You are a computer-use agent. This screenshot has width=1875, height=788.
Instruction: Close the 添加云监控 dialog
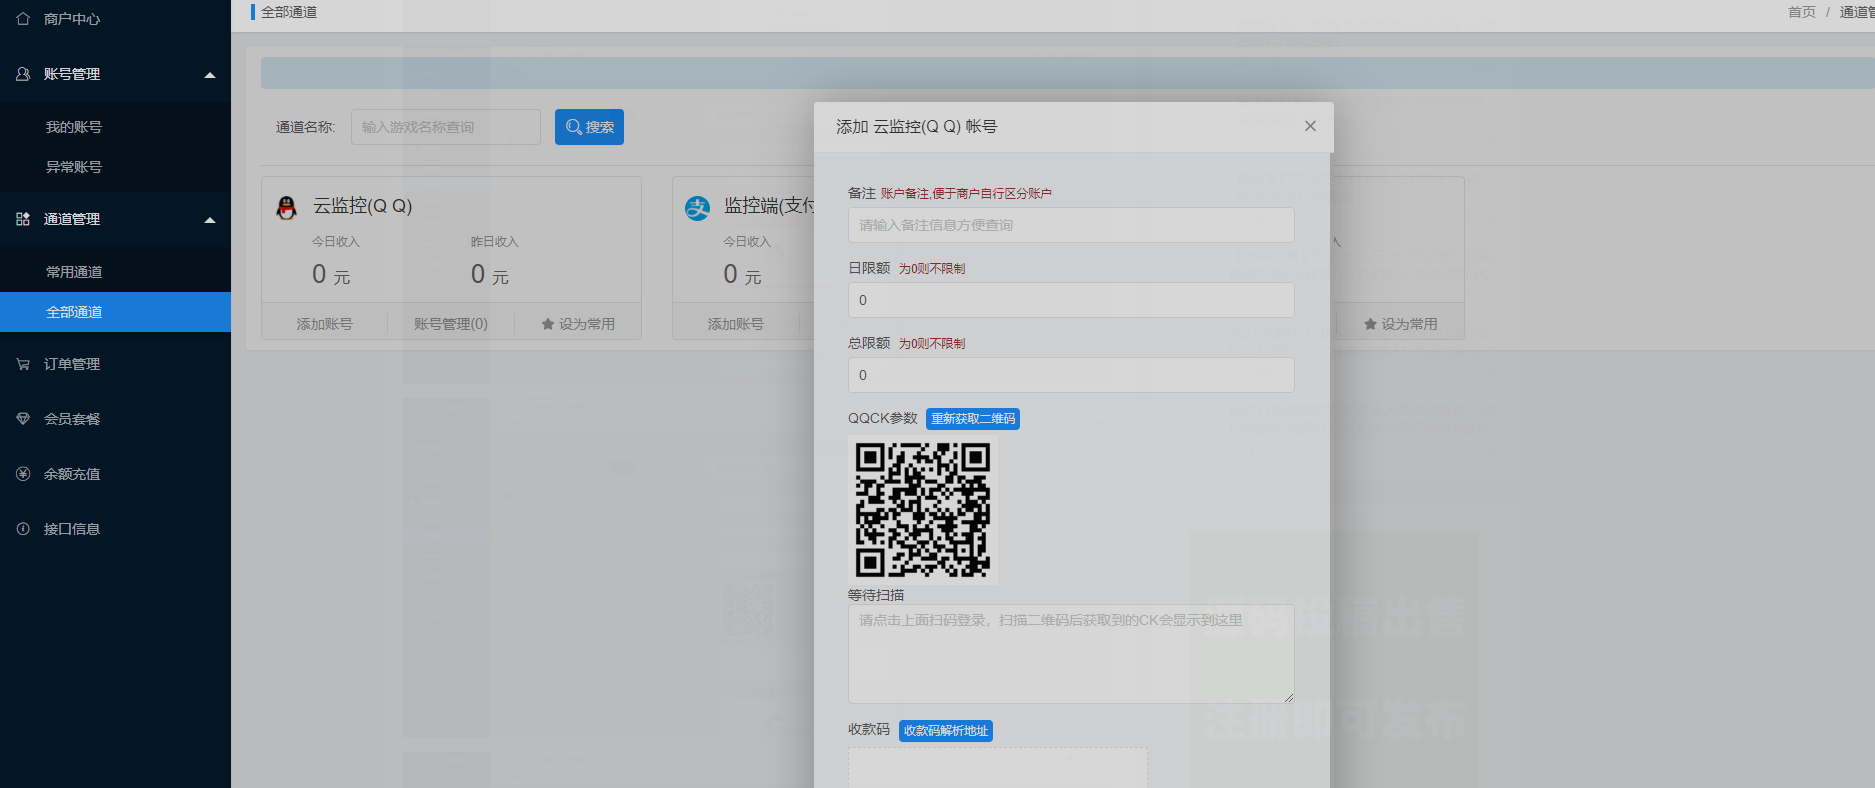tap(1310, 126)
